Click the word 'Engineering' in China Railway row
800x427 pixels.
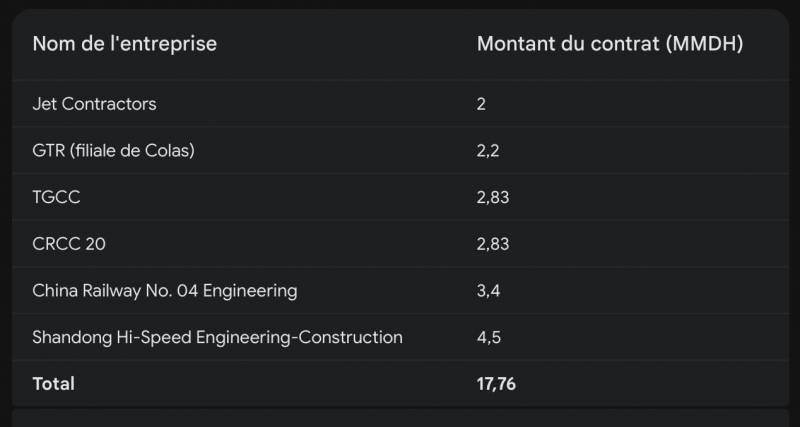[x=250, y=292]
